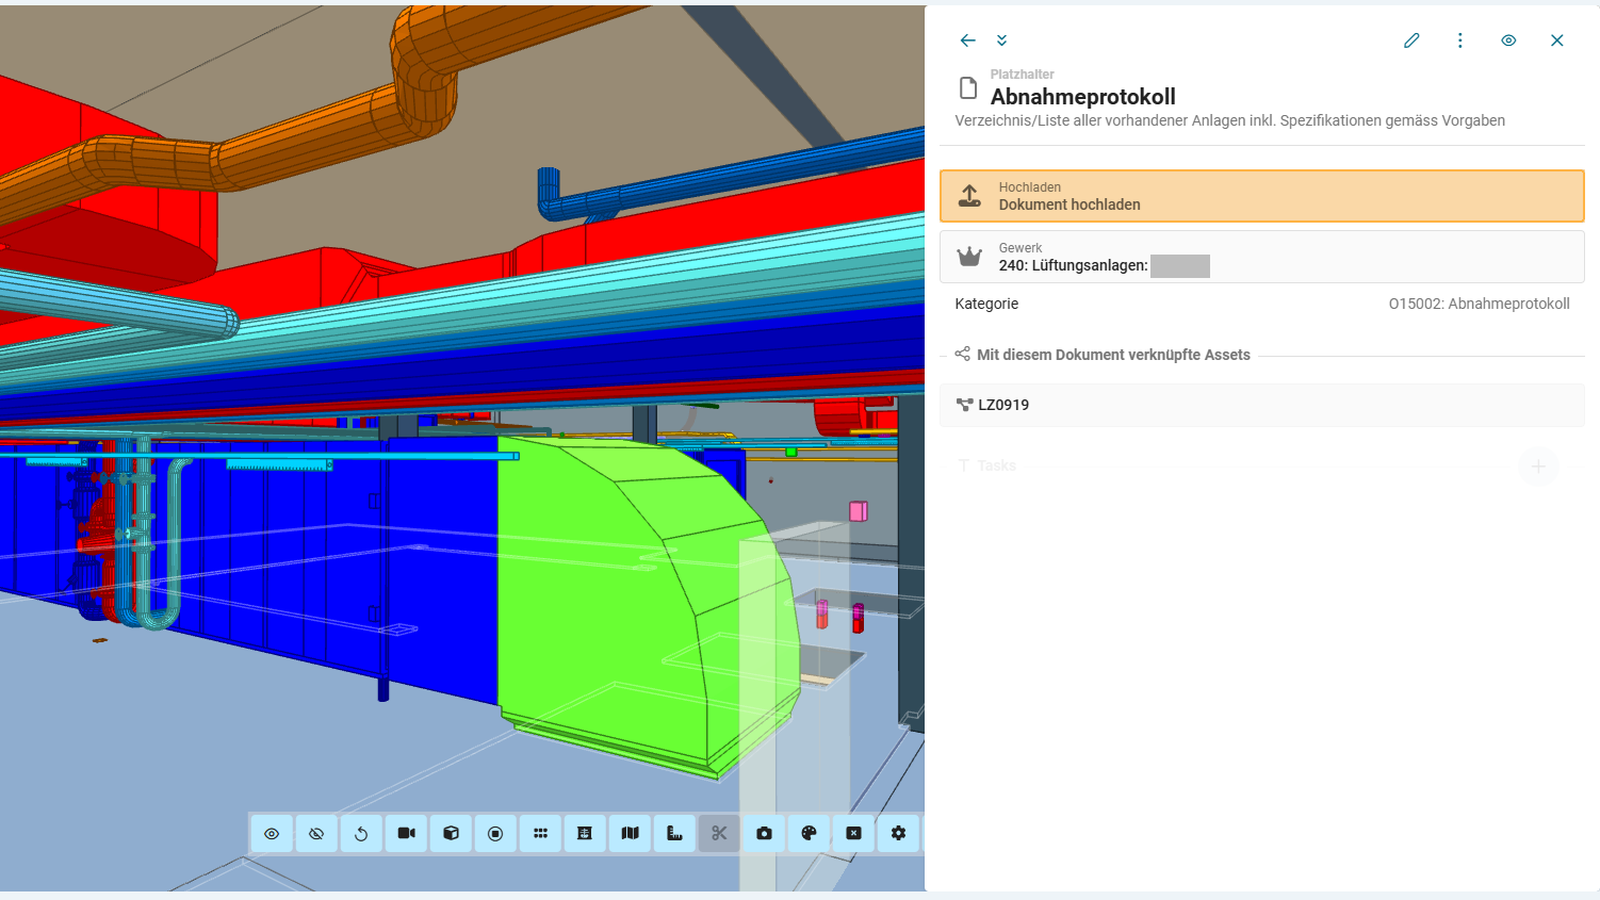Go back with the left arrow icon

point(967,40)
